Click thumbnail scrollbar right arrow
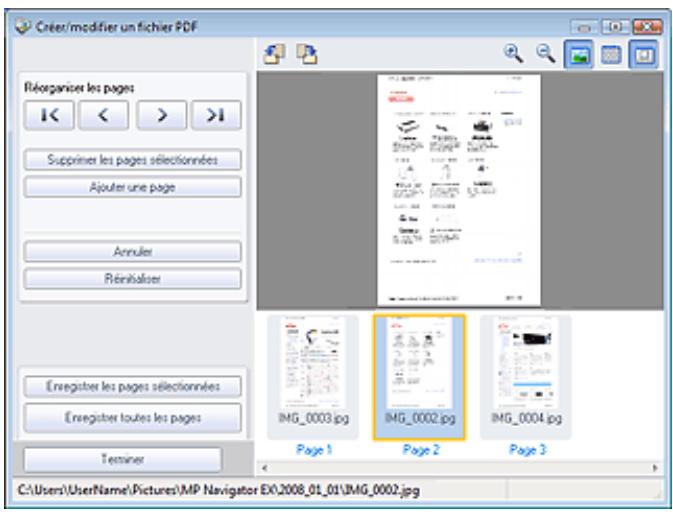This screenshot has height=512, width=673. point(655,468)
